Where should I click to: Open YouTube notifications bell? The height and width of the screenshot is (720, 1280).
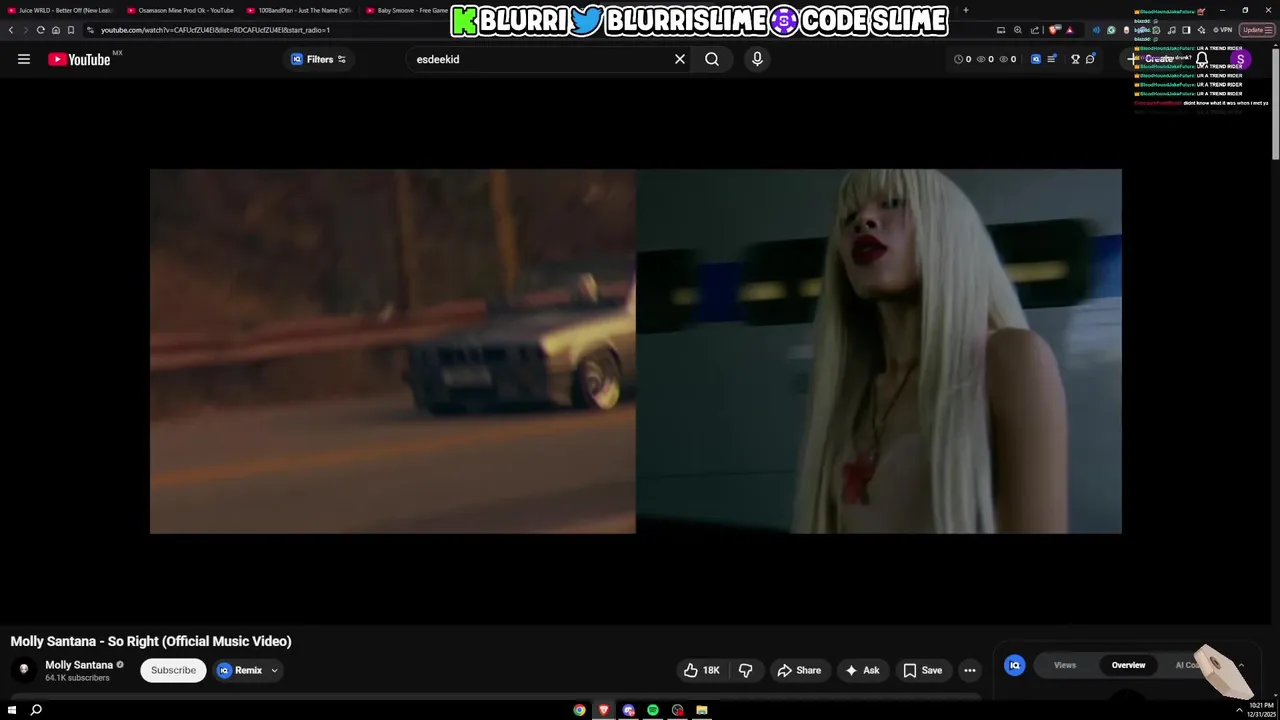(x=1202, y=59)
